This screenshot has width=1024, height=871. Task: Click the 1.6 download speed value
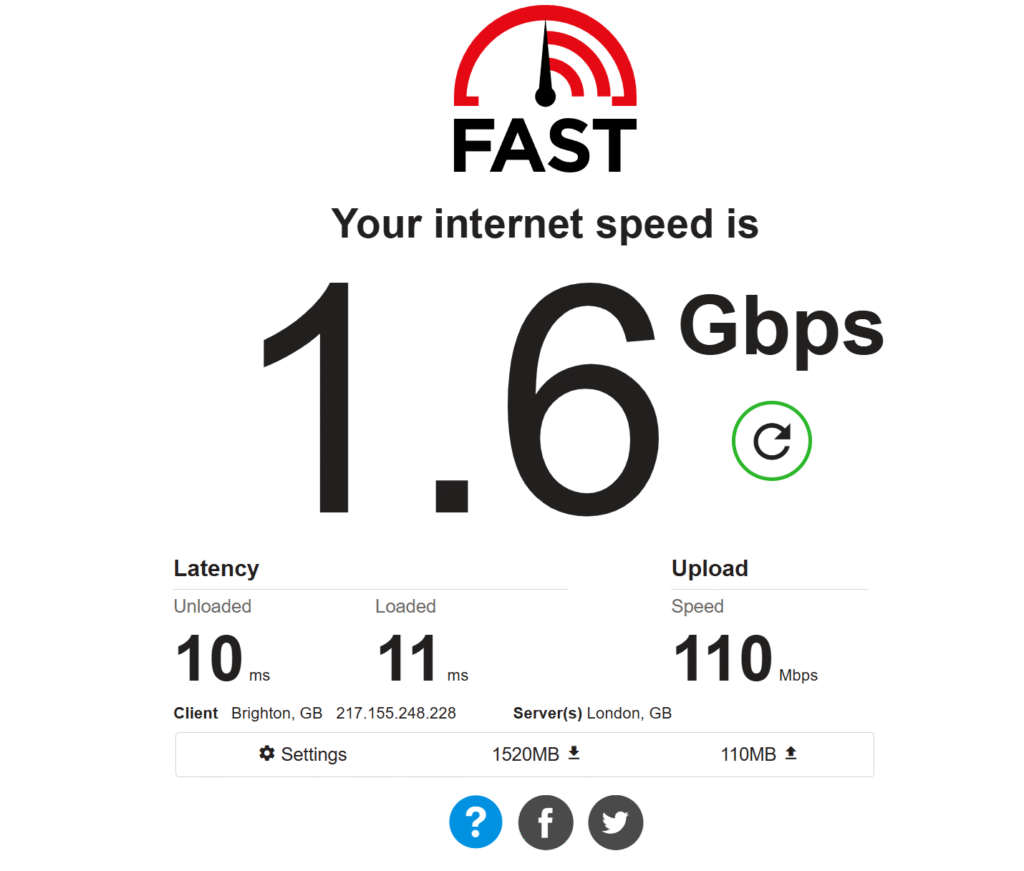460,398
